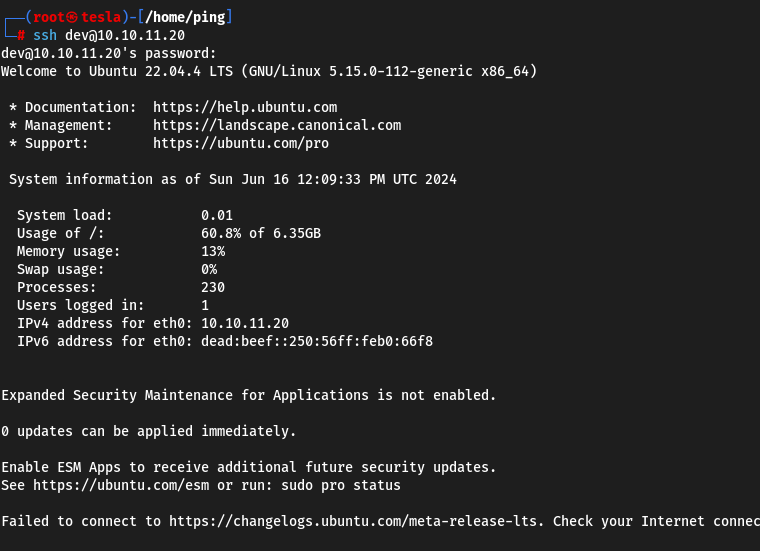The height and width of the screenshot is (551, 760).
Task: Open the help.ubuntu.com documentation link
Action: click(245, 107)
